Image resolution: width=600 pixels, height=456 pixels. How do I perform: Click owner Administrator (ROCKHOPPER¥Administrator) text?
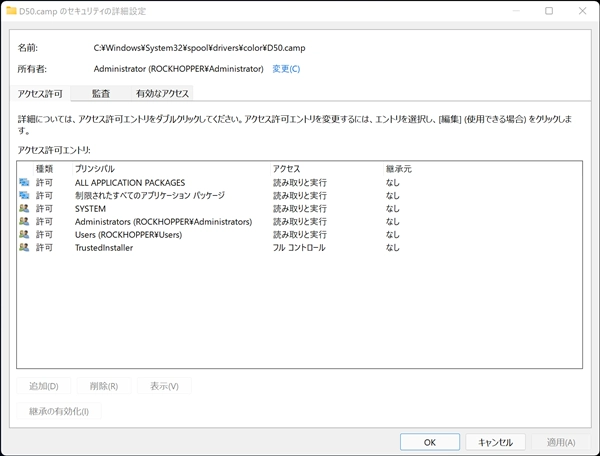pos(178,69)
